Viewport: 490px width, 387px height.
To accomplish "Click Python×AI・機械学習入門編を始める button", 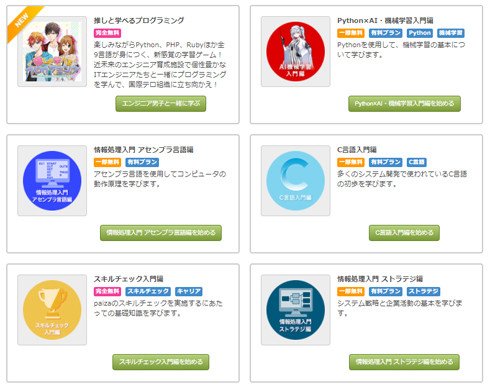I will point(404,104).
